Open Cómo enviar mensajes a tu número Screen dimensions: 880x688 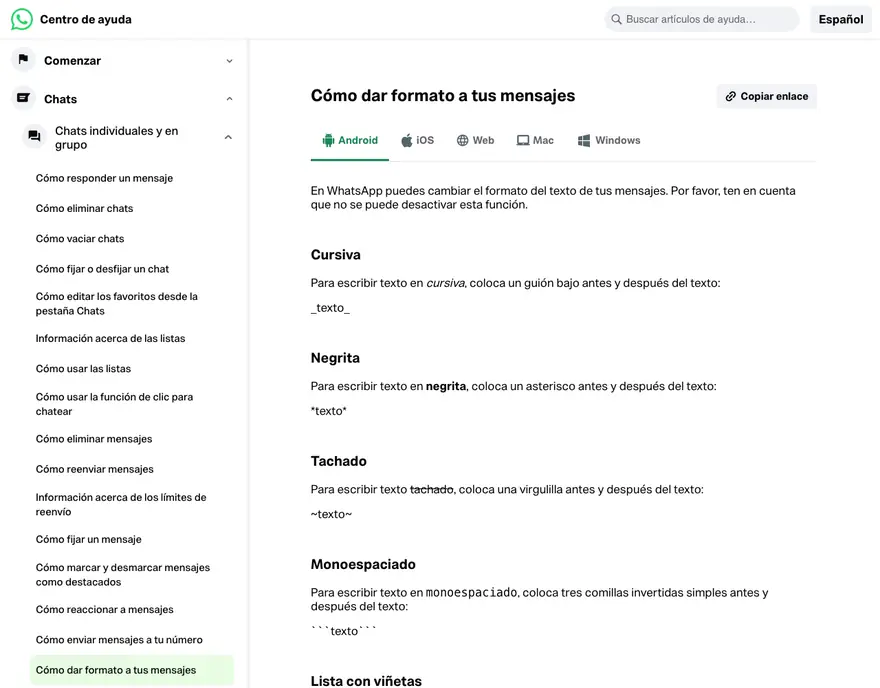pyautogui.click(x=119, y=640)
